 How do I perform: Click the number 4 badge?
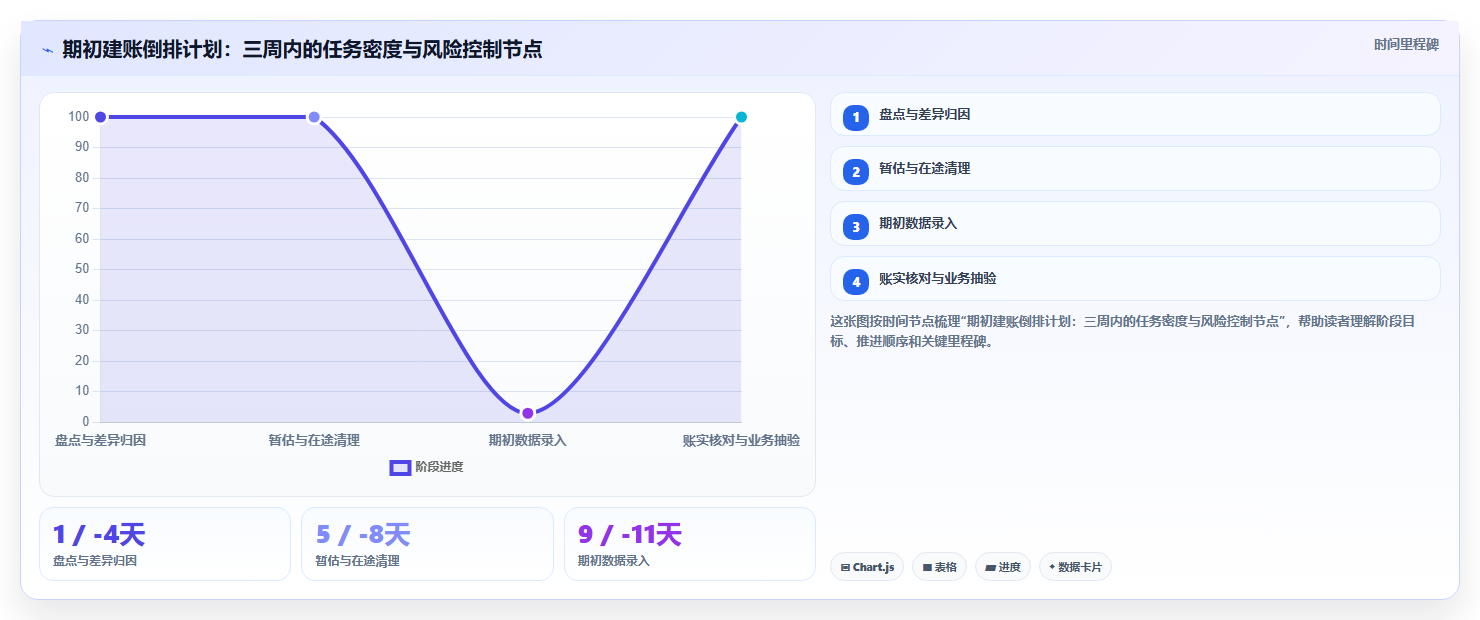856,282
